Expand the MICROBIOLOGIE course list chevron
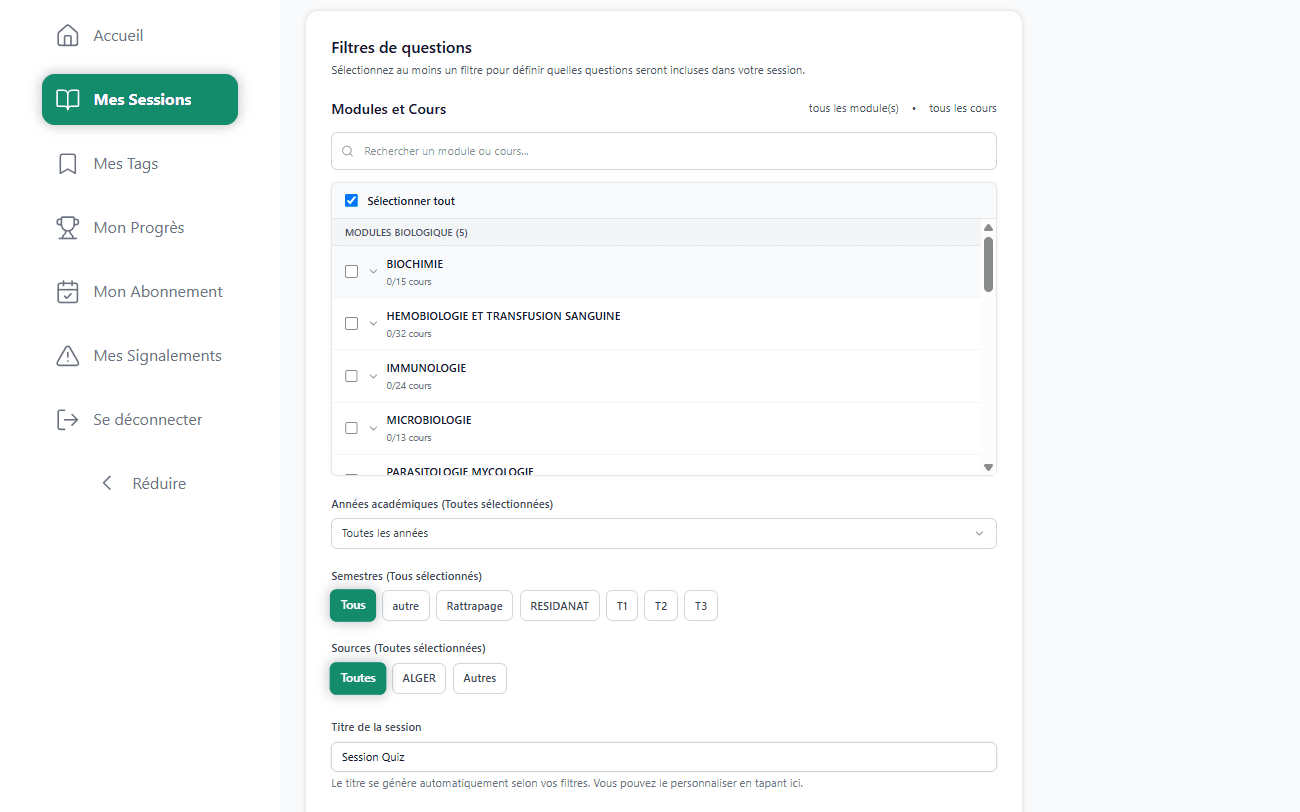Viewport: 1300px width, 812px height. coord(372,427)
